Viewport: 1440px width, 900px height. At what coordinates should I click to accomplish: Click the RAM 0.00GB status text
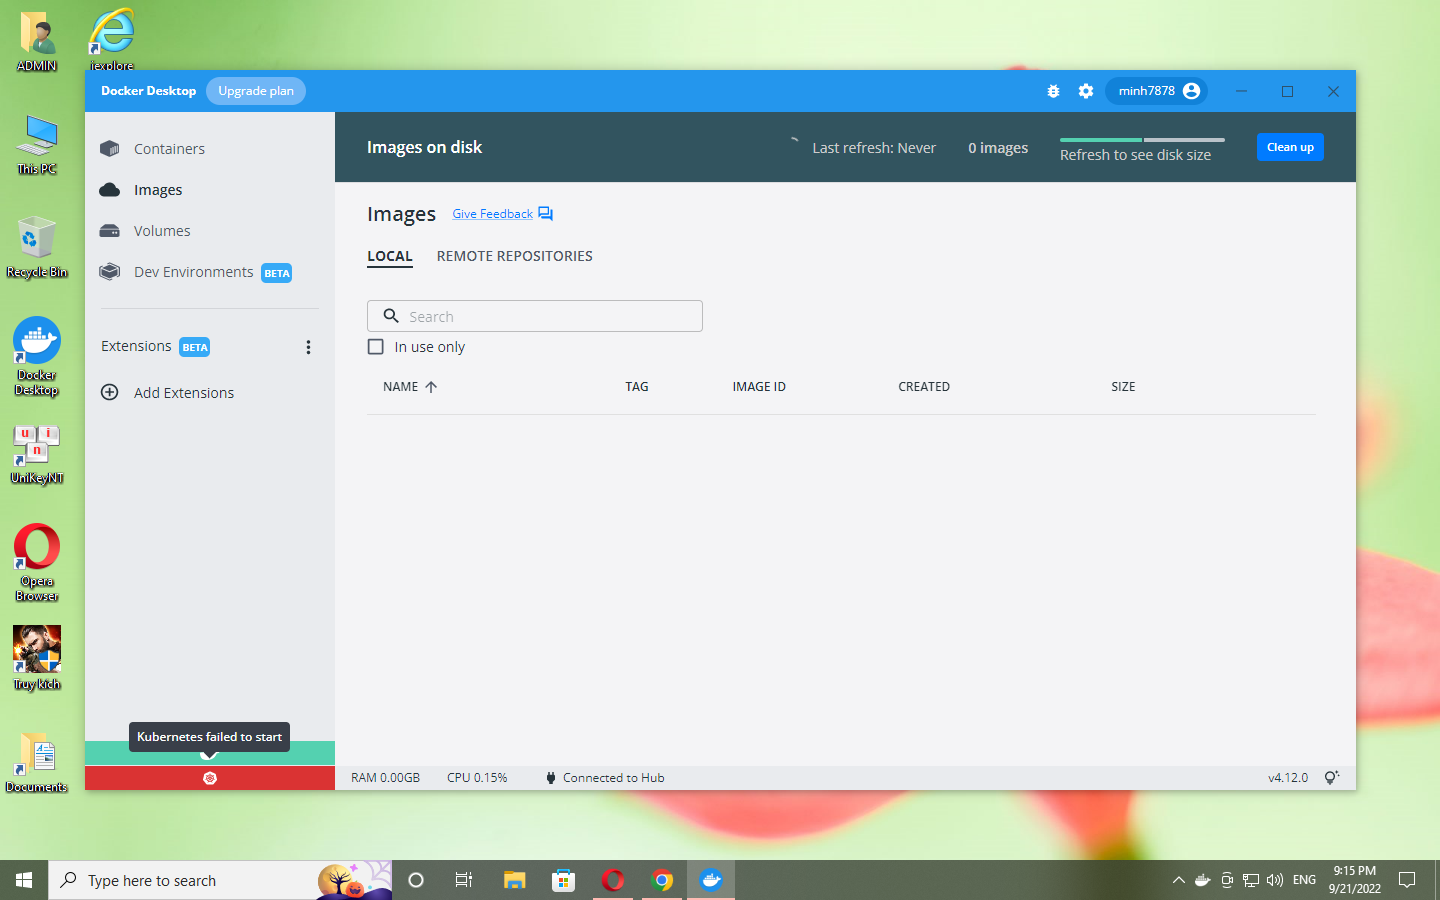coord(385,778)
